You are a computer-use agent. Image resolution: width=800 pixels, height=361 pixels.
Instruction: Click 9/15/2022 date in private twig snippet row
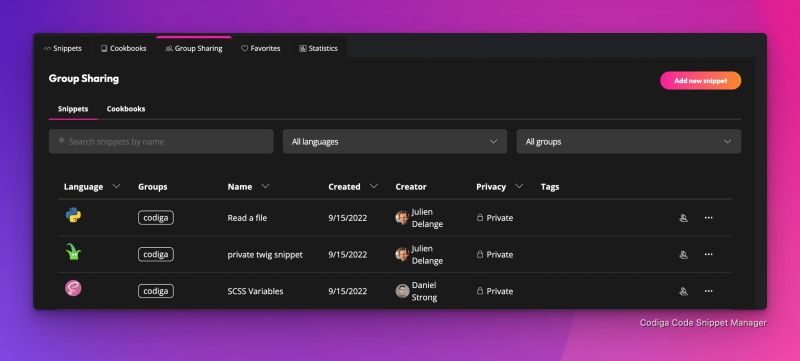point(347,254)
